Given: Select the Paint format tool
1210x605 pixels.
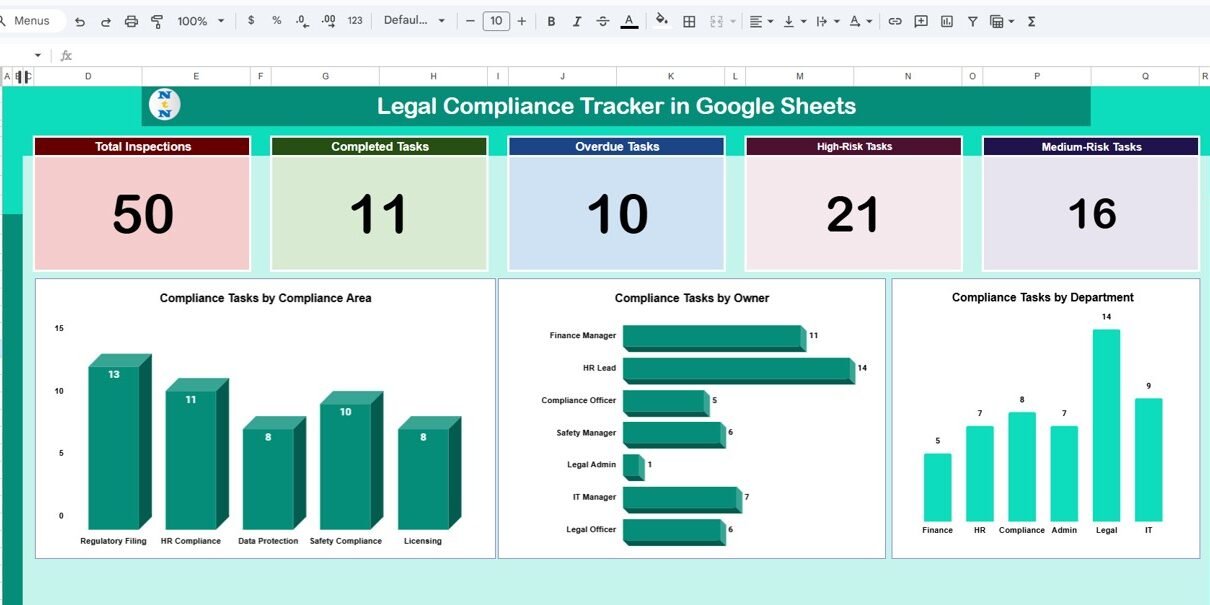Looking at the screenshot, I should [157, 21].
